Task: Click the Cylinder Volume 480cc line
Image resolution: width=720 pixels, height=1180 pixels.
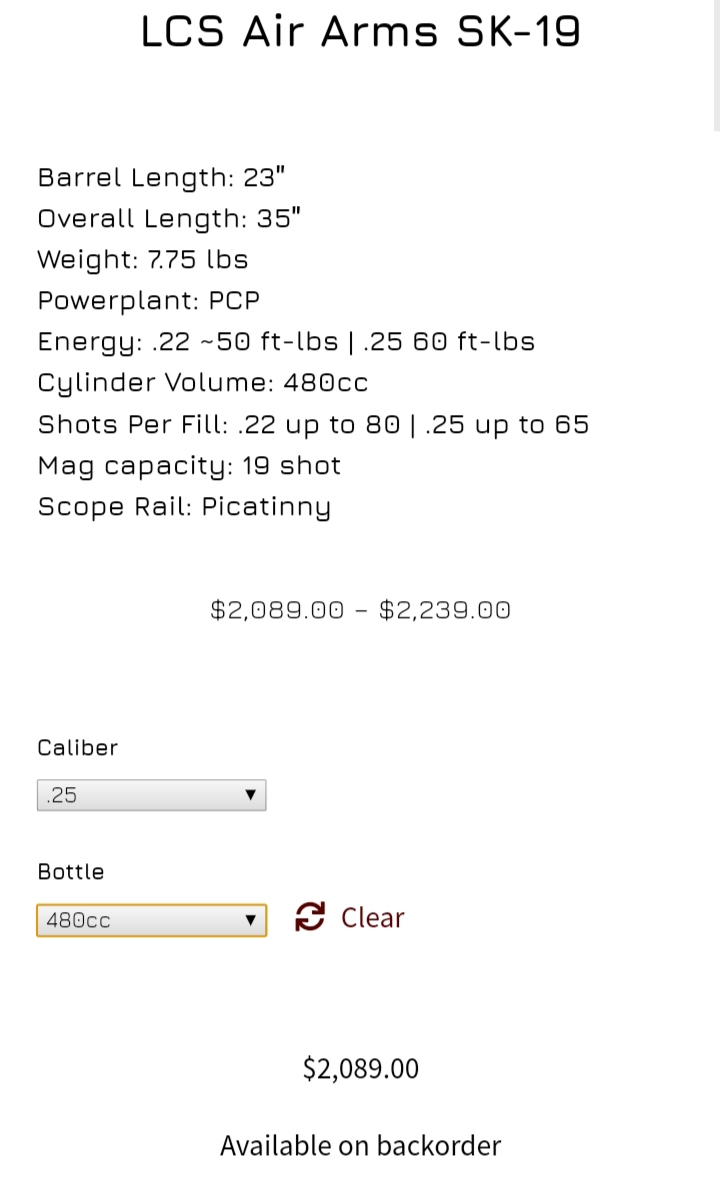Action: pyautogui.click(x=203, y=383)
